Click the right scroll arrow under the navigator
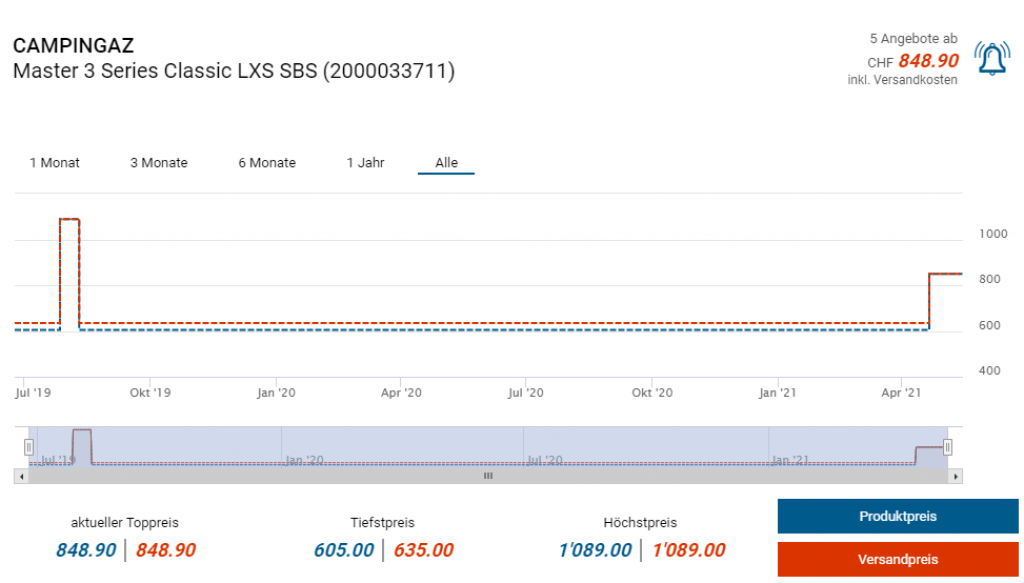 [x=956, y=477]
